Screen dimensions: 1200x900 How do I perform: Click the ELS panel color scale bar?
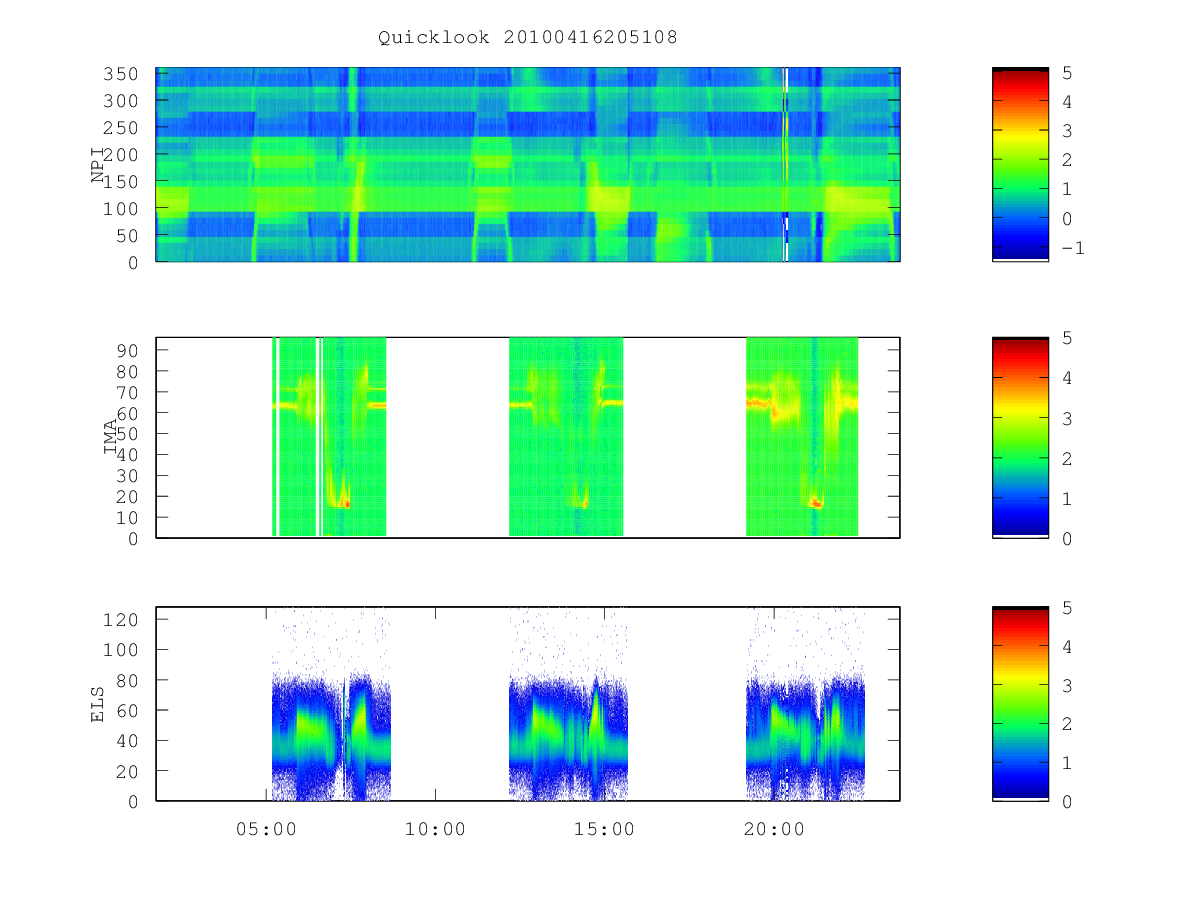click(x=1020, y=703)
